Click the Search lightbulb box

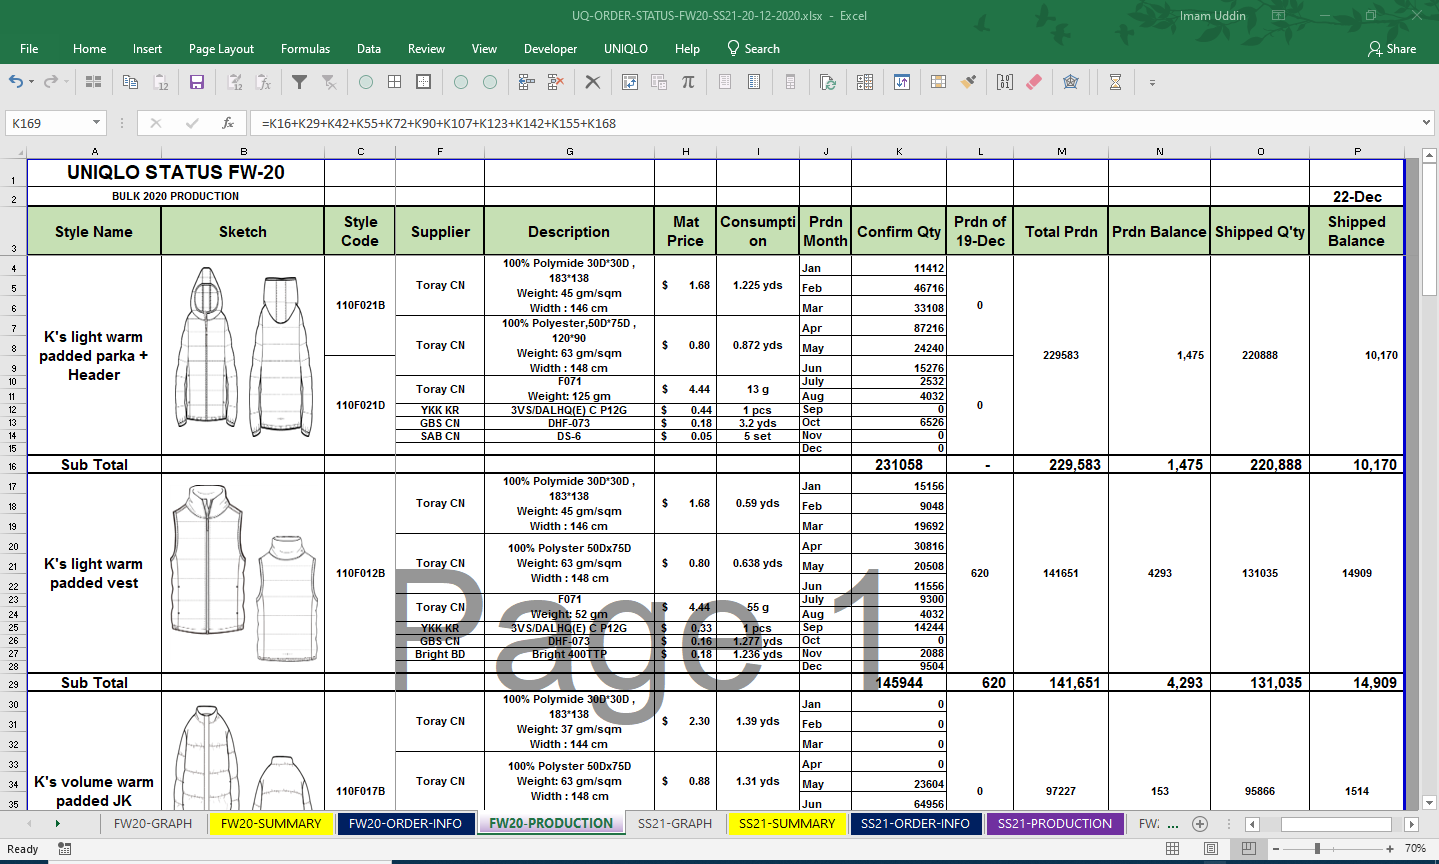coord(754,48)
